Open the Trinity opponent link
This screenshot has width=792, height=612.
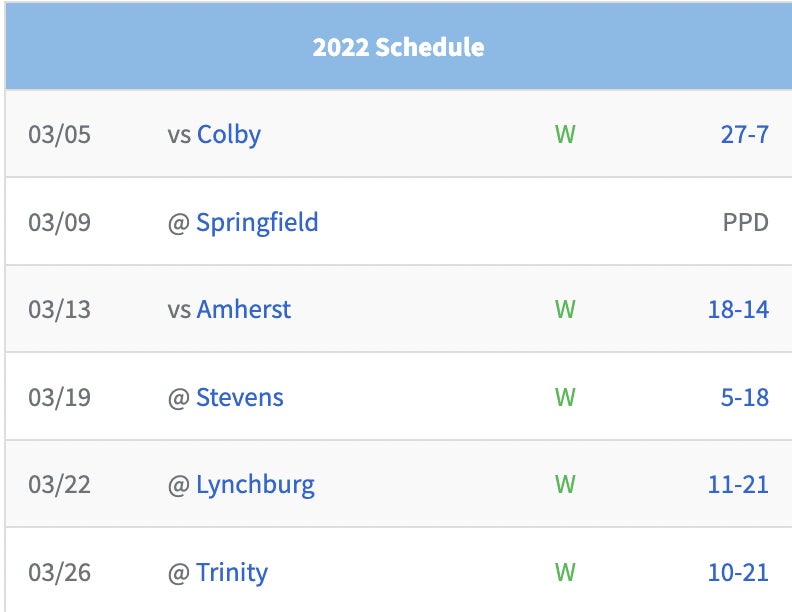click(232, 572)
